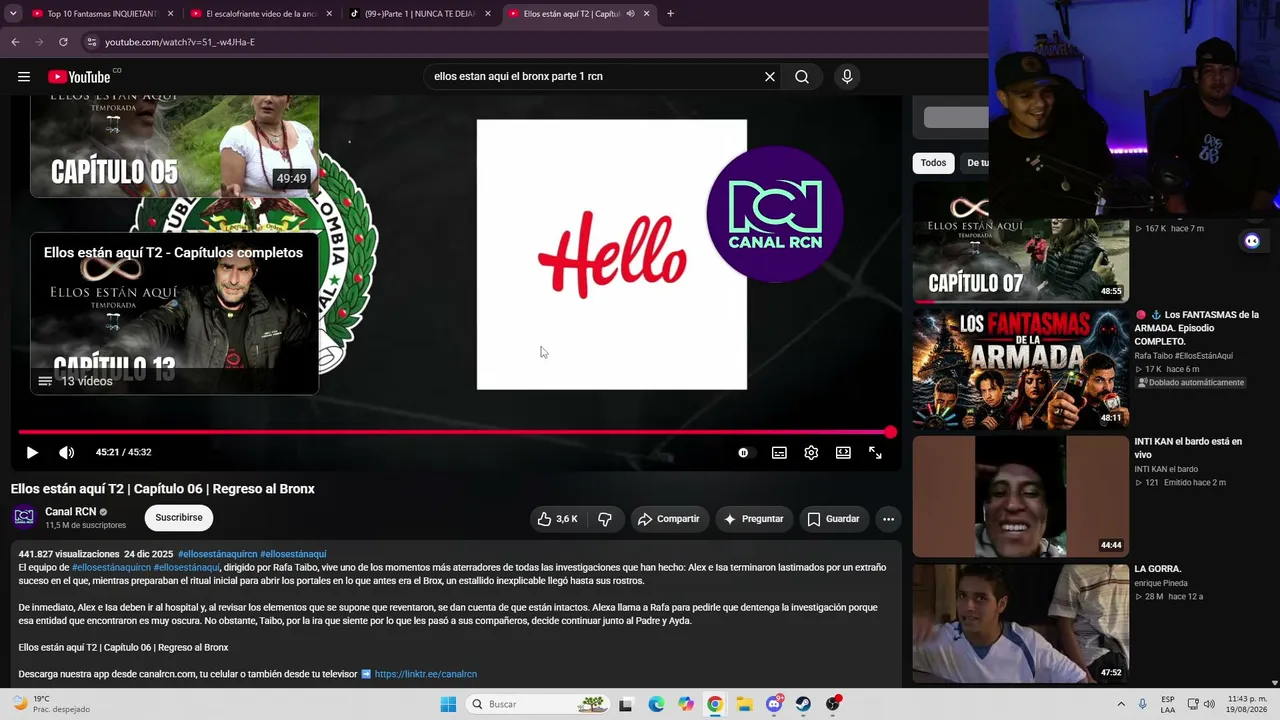Open the Hello end-screen card

(612, 254)
